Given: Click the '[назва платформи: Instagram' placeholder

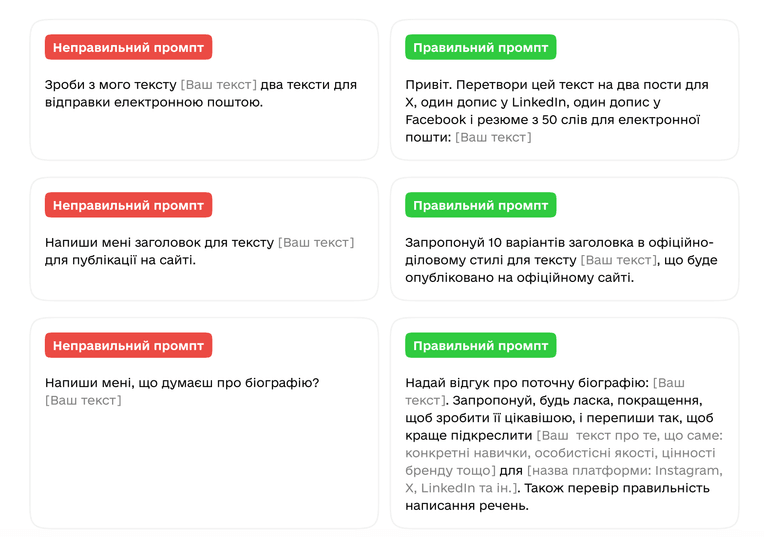Looking at the screenshot, I should click(x=625, y=471).
